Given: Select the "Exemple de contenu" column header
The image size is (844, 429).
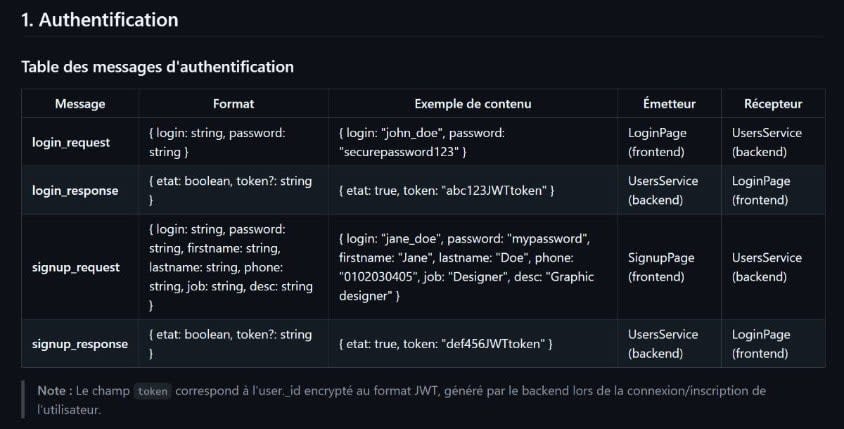Looking at the screenshot, I should pos(473,104).
